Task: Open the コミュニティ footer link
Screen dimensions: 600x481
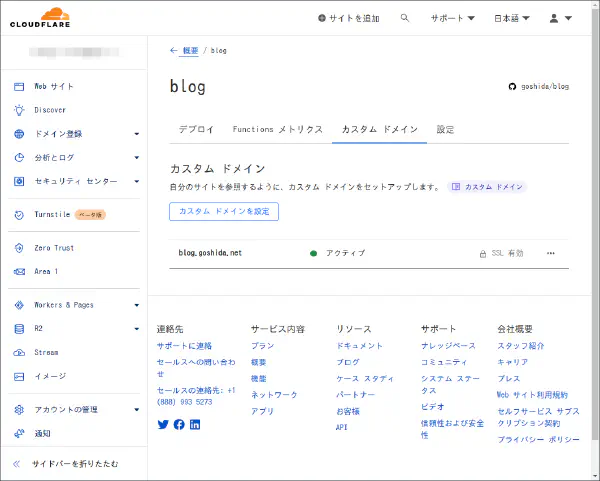Action: (x=444, y=362)
